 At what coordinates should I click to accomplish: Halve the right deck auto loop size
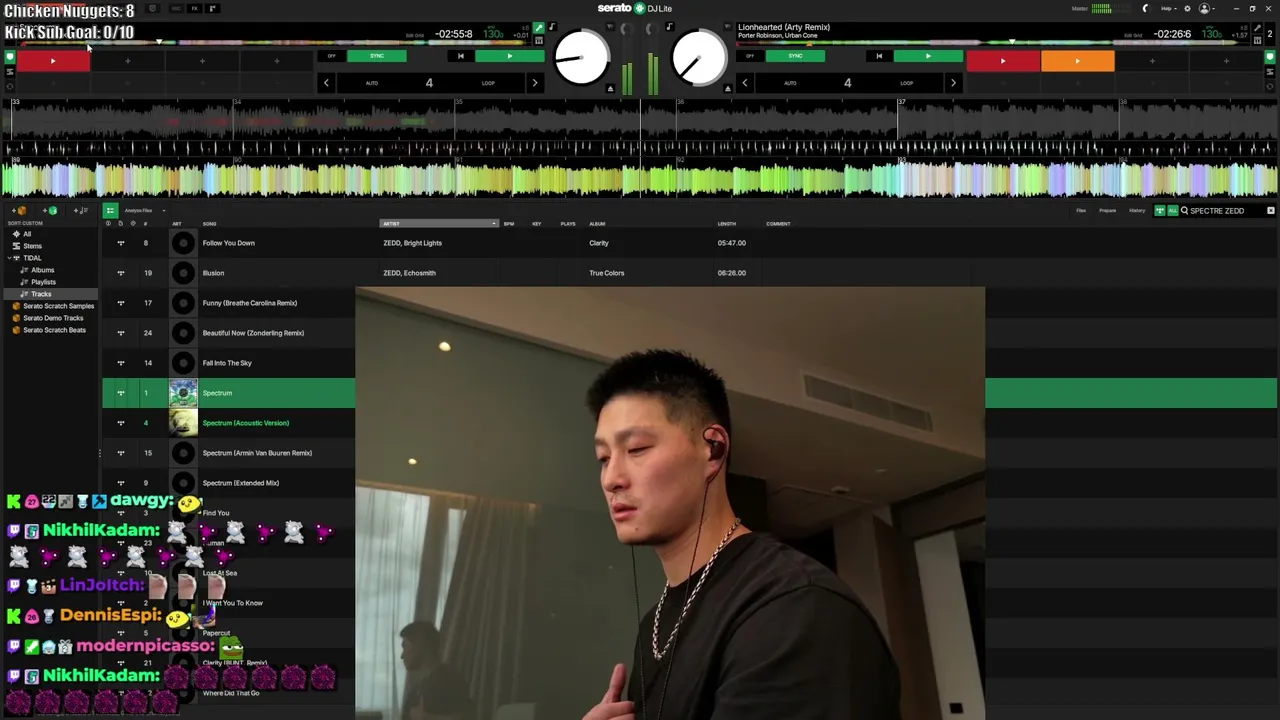[744, 83]
